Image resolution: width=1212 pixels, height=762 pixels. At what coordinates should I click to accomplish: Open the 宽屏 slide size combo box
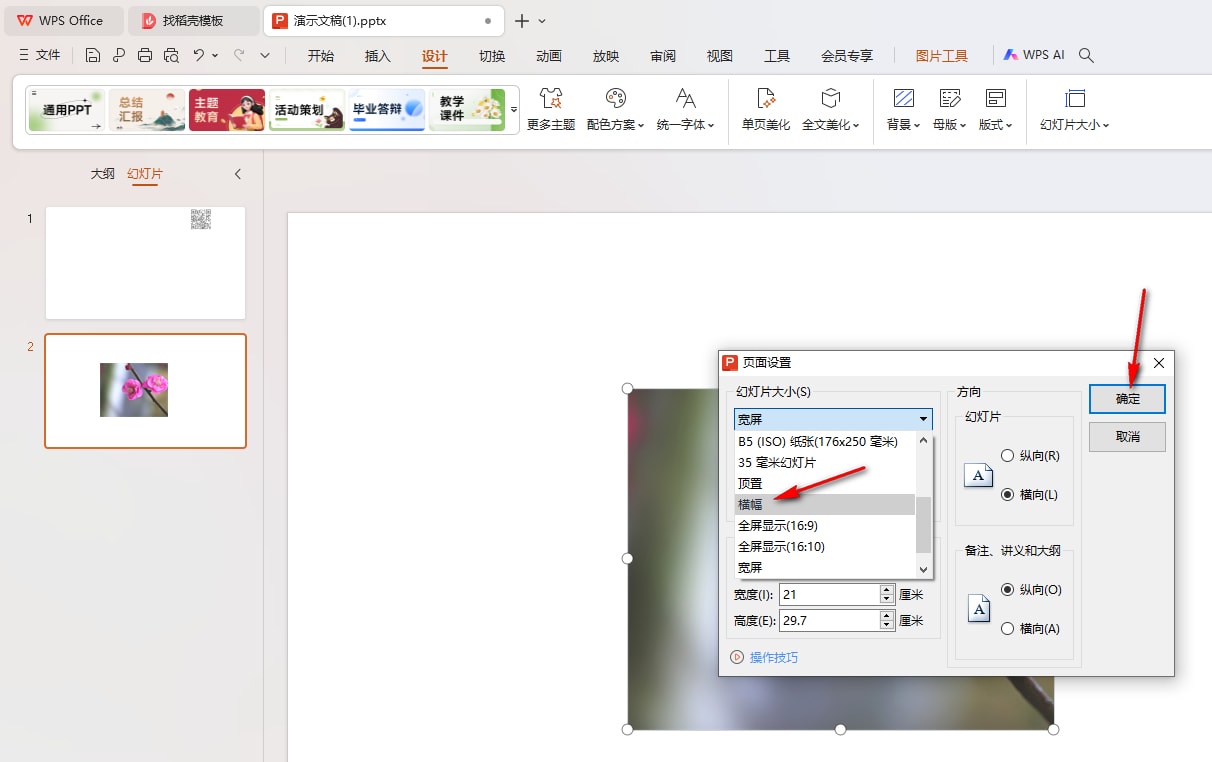833,420
